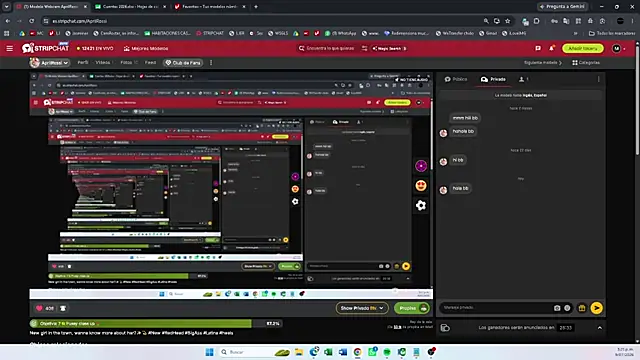Click the live models counter EN VIVO
Viewport: 640px width, 360px height.
(x=95, y=49)
